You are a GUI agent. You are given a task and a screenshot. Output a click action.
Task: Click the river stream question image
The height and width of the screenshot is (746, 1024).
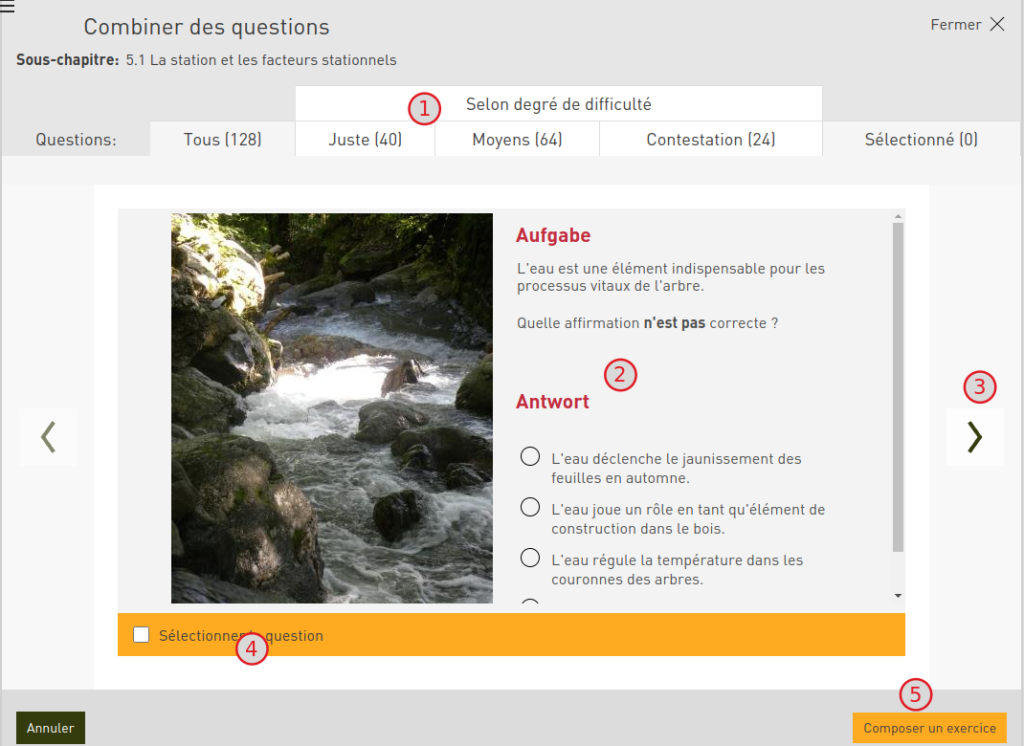pos(332,408)
